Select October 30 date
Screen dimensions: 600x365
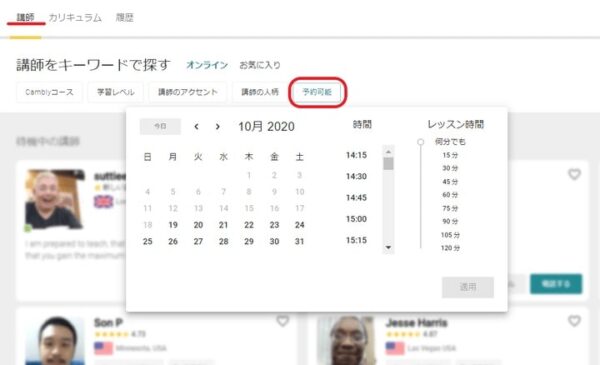click(x=274, y=241)
